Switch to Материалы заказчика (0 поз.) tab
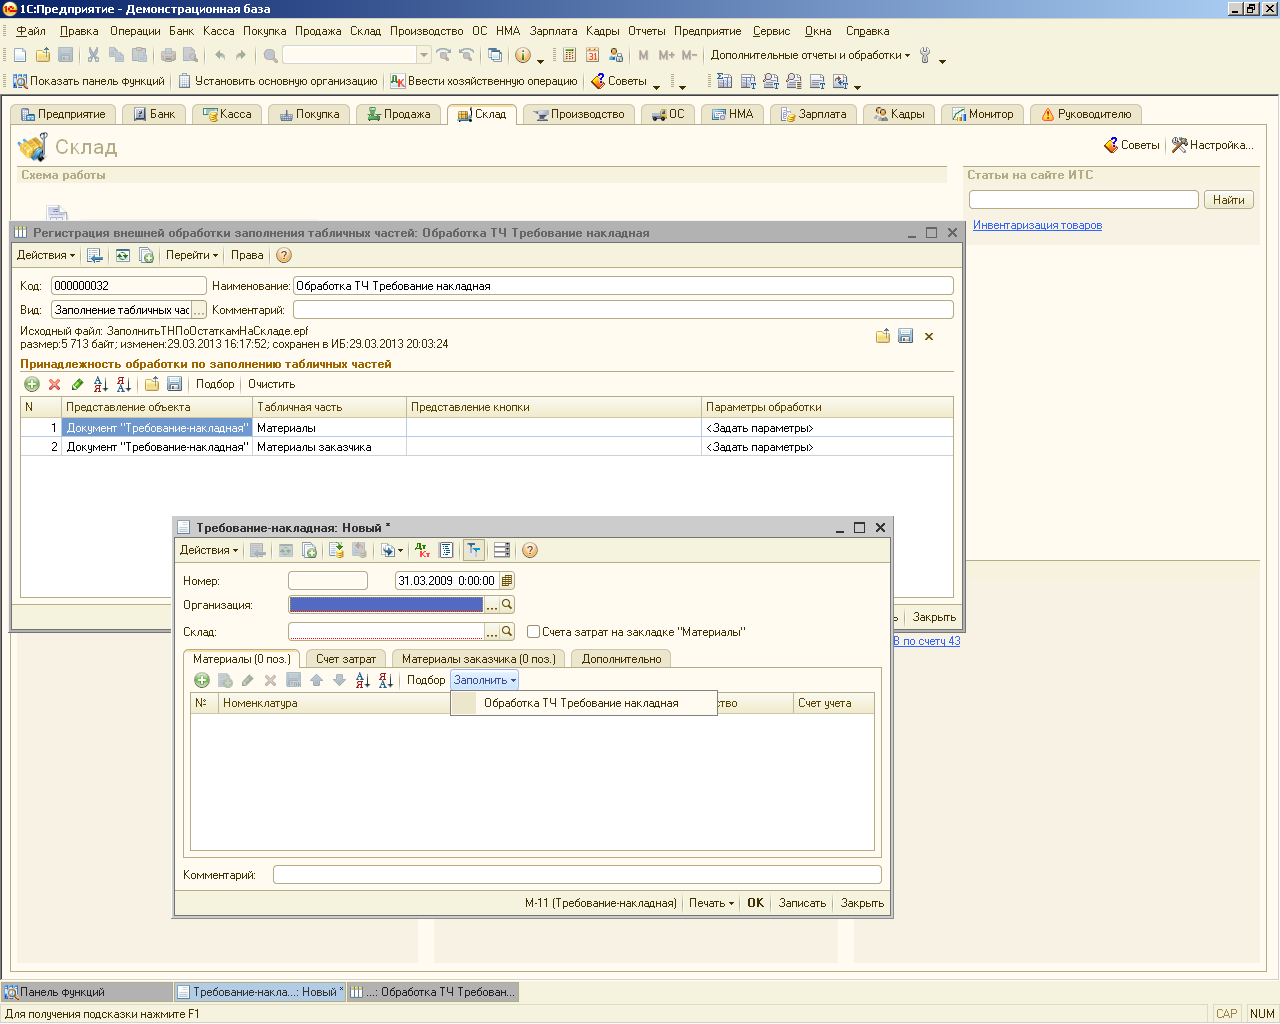This screenshot has height=1024, width=1280. [479, 659]
